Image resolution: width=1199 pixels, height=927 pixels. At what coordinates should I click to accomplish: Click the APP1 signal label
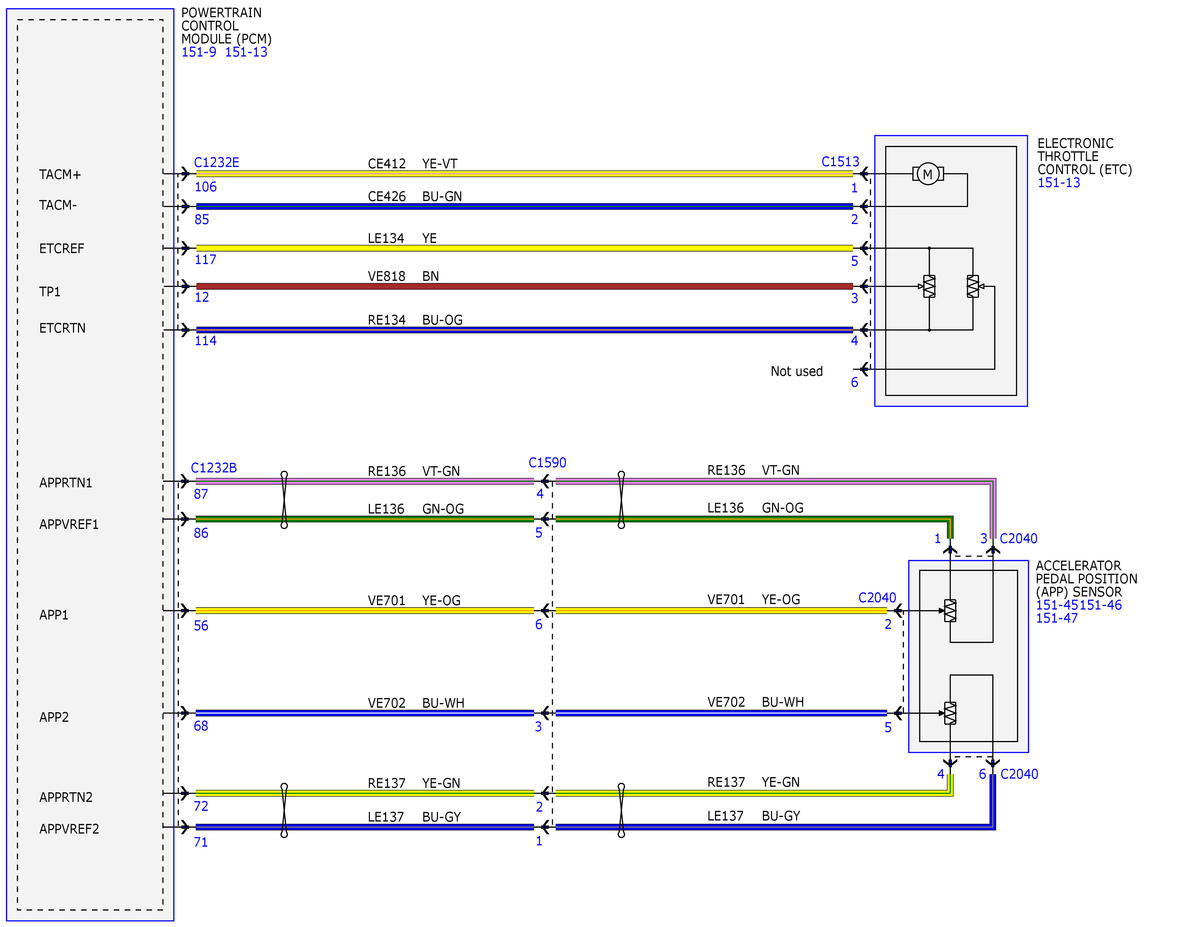tap(54, 614)
